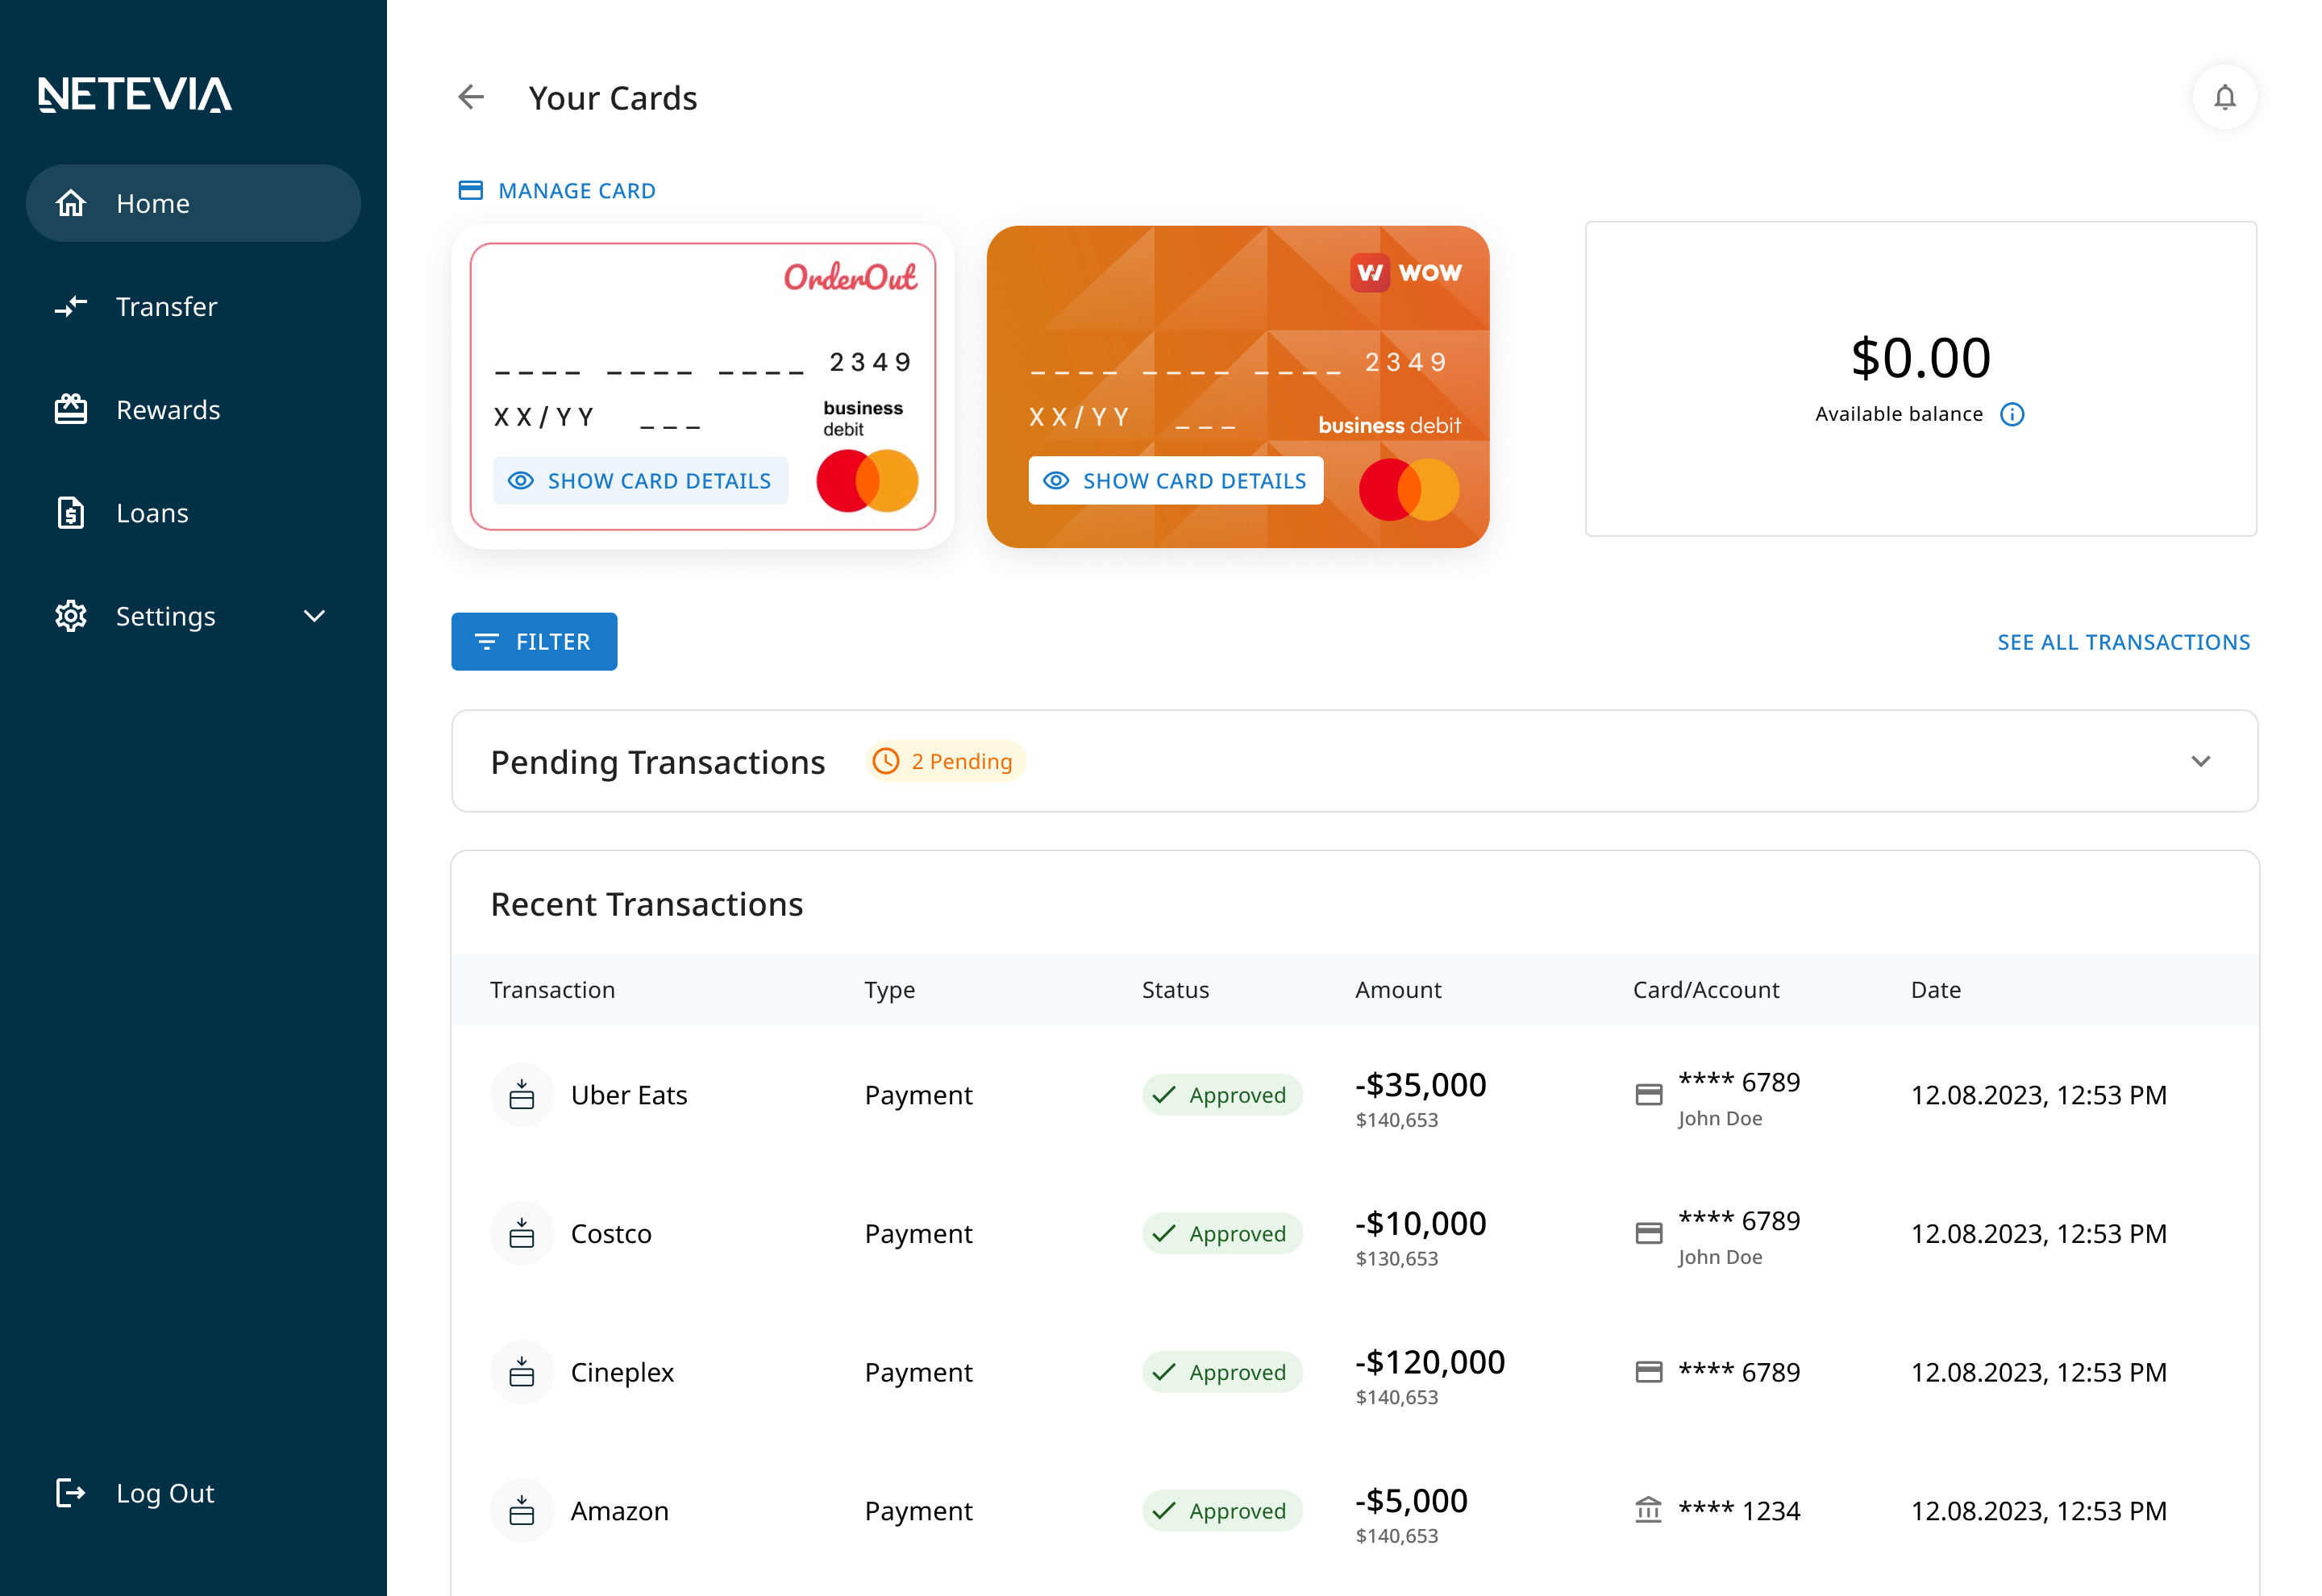Show card details on OrderOut card
The height and width of the screenshot is (1596, 2322).
tap(640, 481)
